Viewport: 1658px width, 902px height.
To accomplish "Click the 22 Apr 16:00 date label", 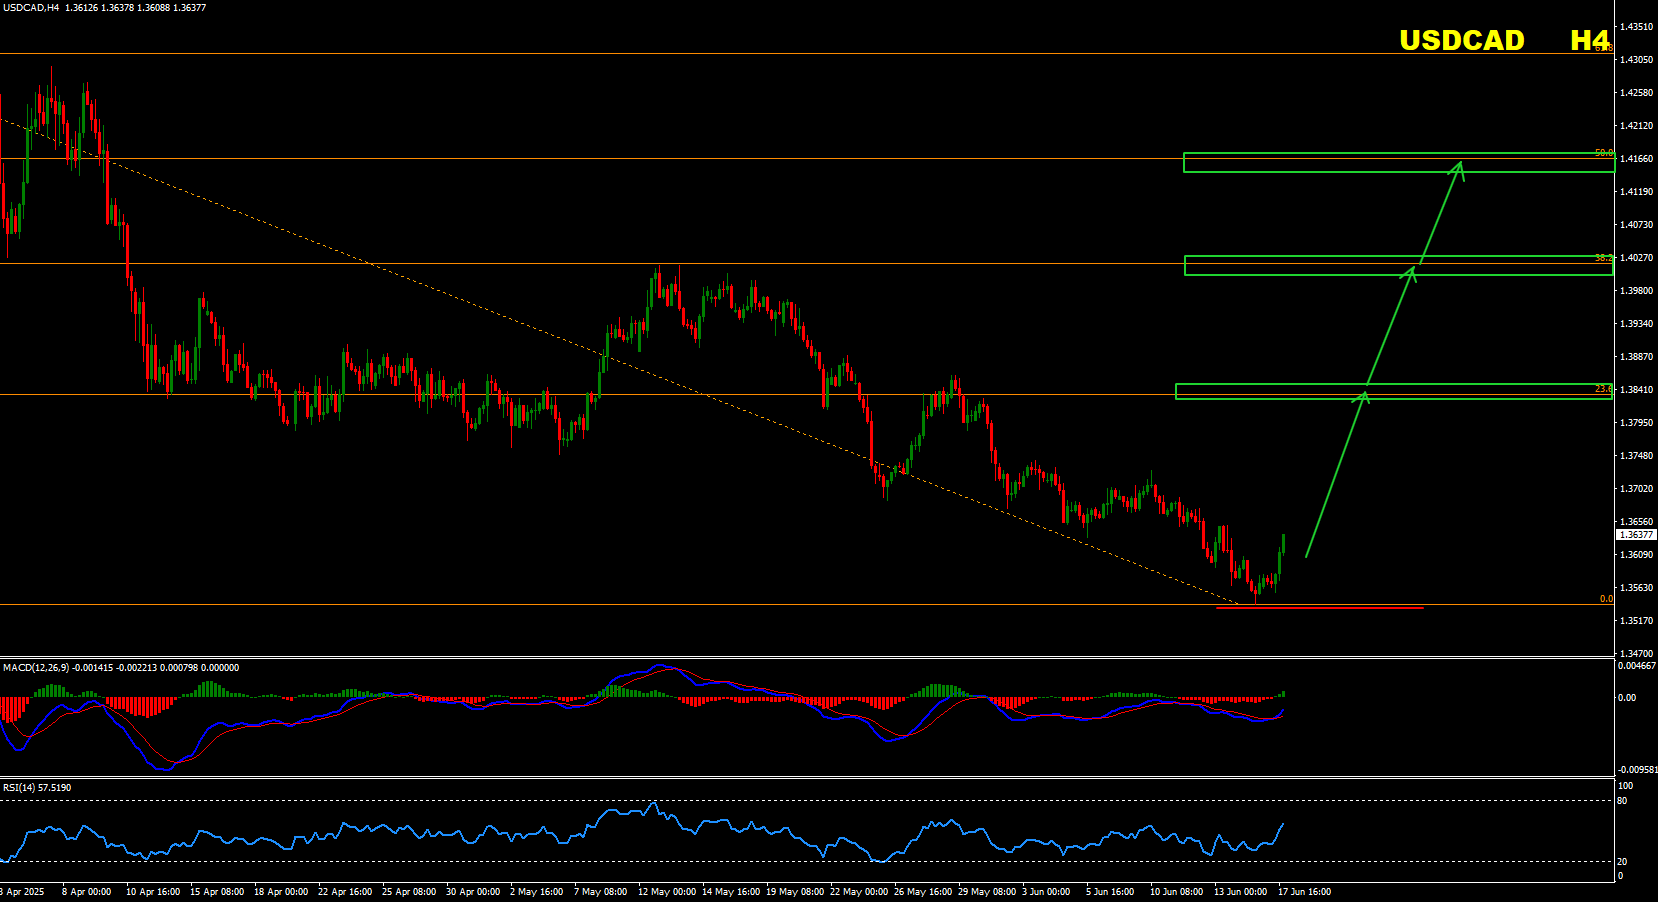I will 345,892.
